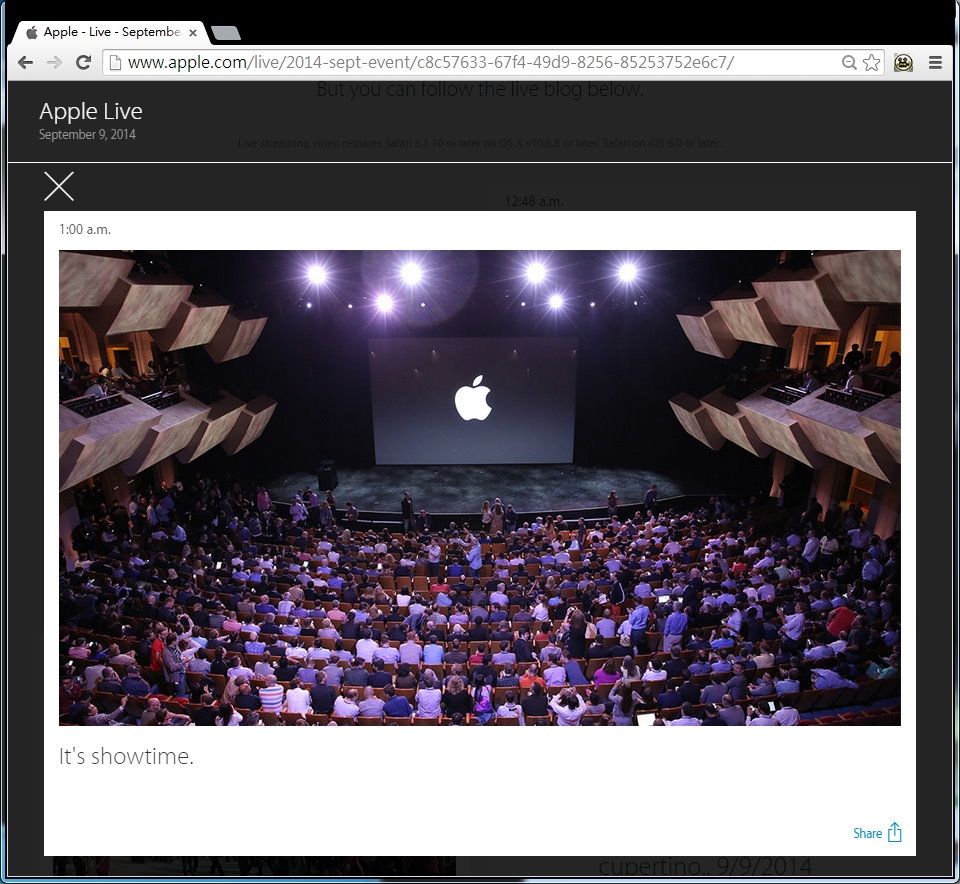Open the browser extension icon
This screenshot has width=960, height=884.
(x=903, y=62)
